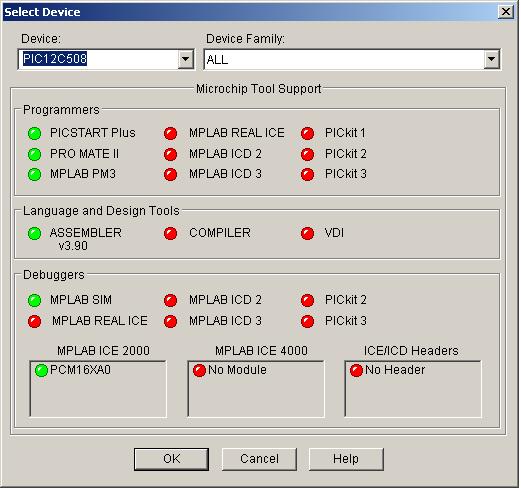
Task: Click the ICE/ICD Headers heading
Action: coord(411,351)
